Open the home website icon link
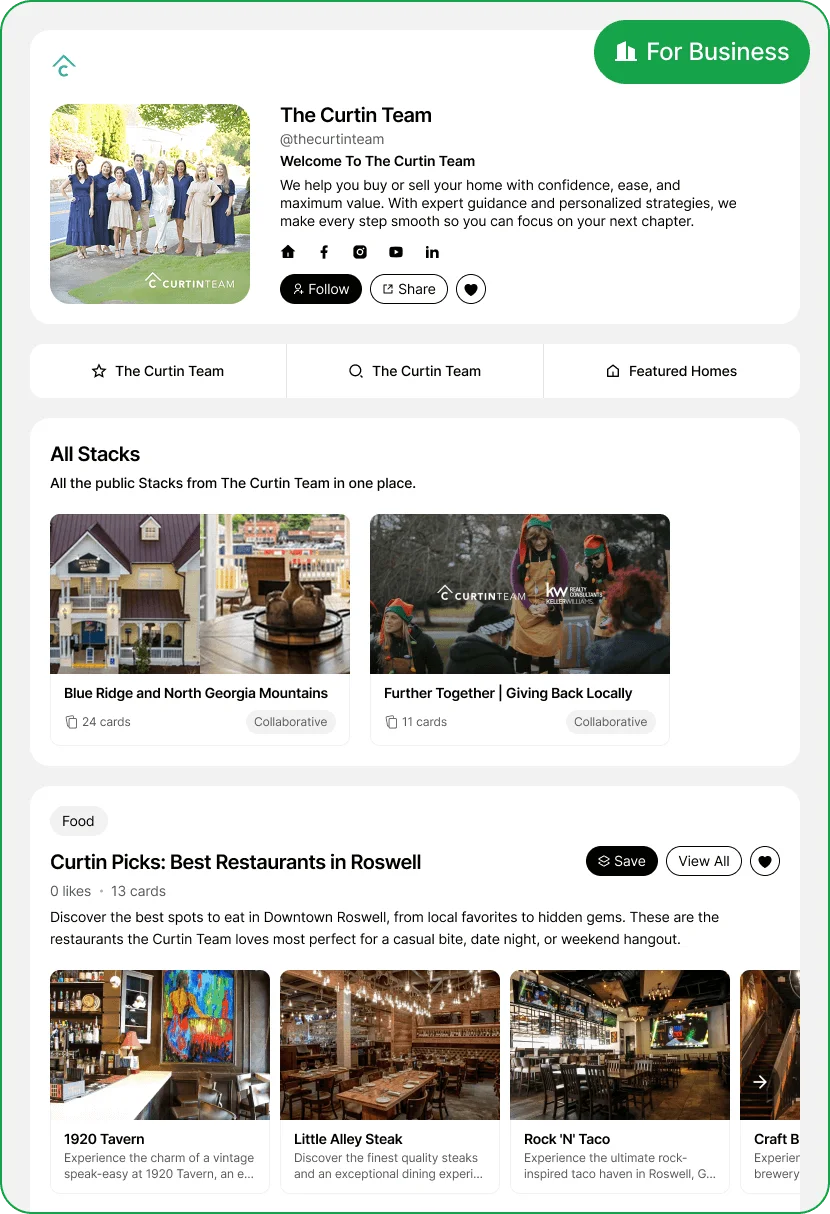830x1214 pixels. point(288,252)
